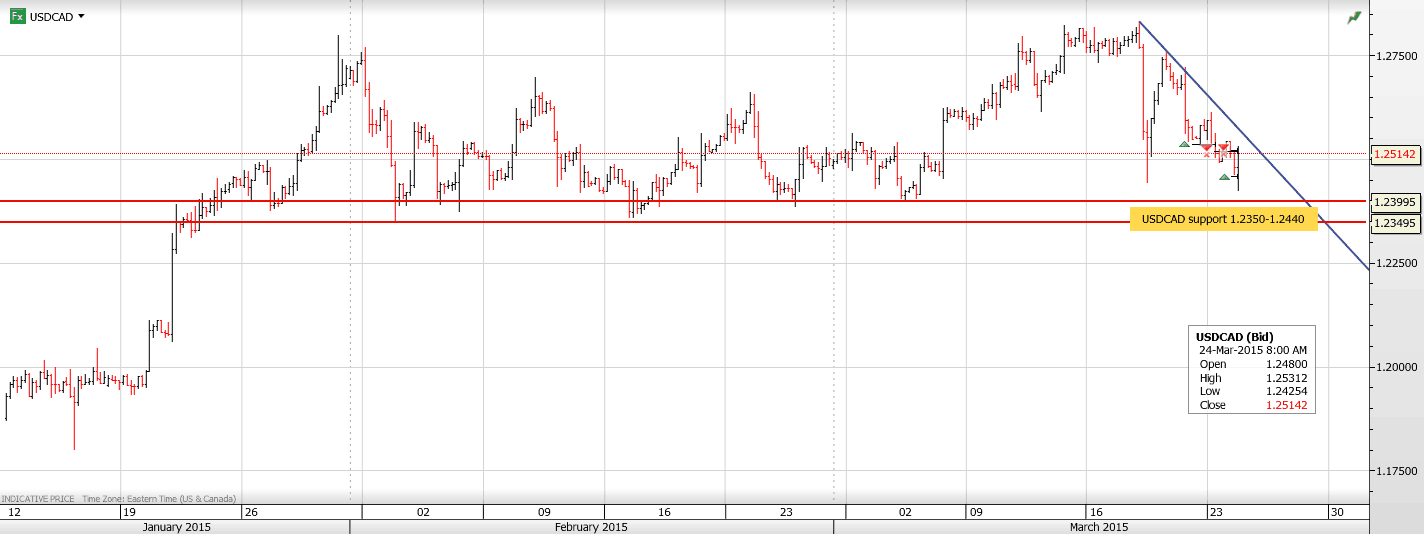Click the lowest green up-triangle marker
The width and height of the screenshot is (1424, 534).
(1224, 177)
